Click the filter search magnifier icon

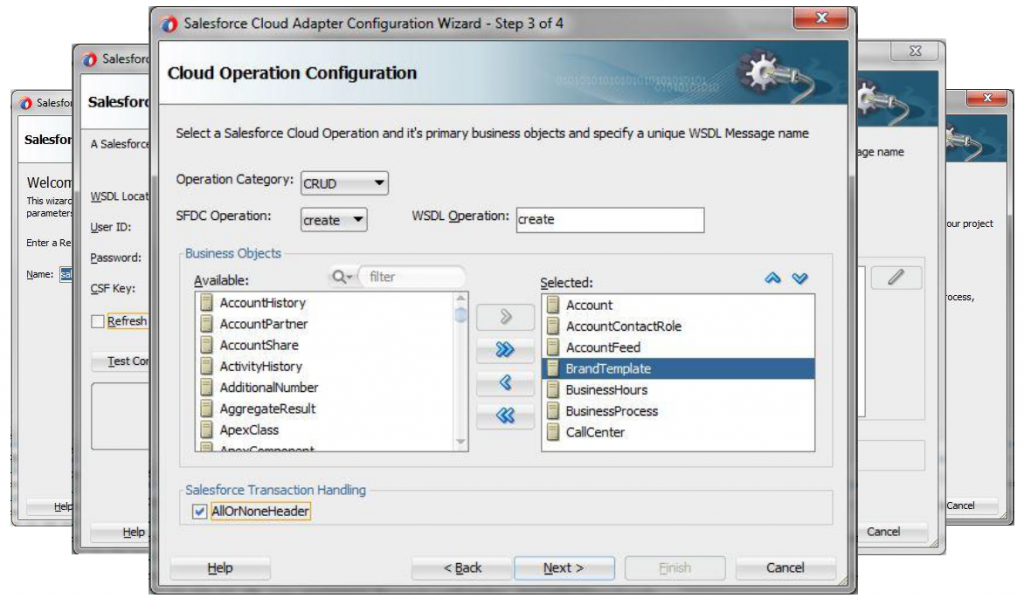coord(341,277)
